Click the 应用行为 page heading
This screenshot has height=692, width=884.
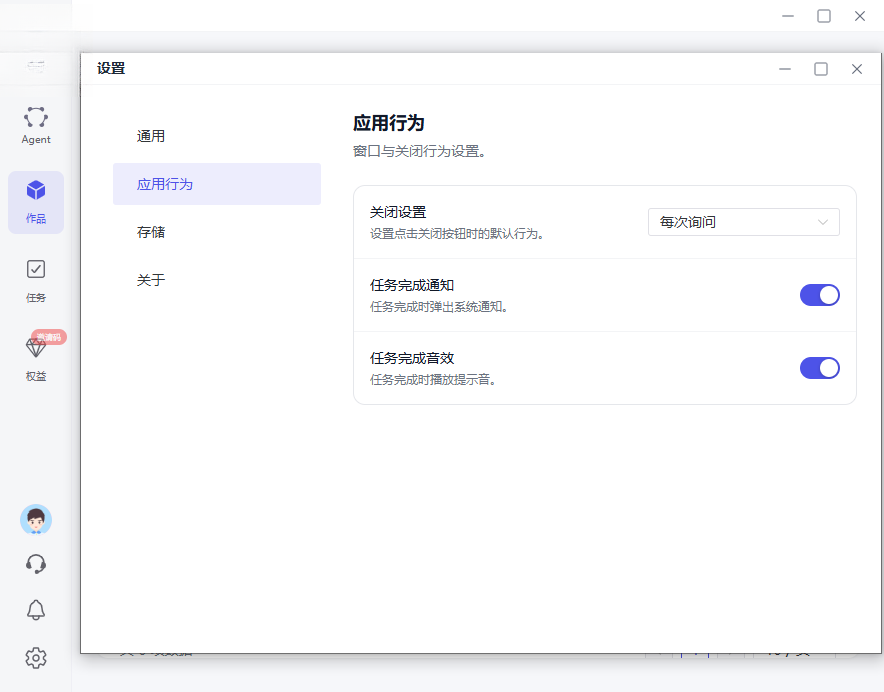388,122
